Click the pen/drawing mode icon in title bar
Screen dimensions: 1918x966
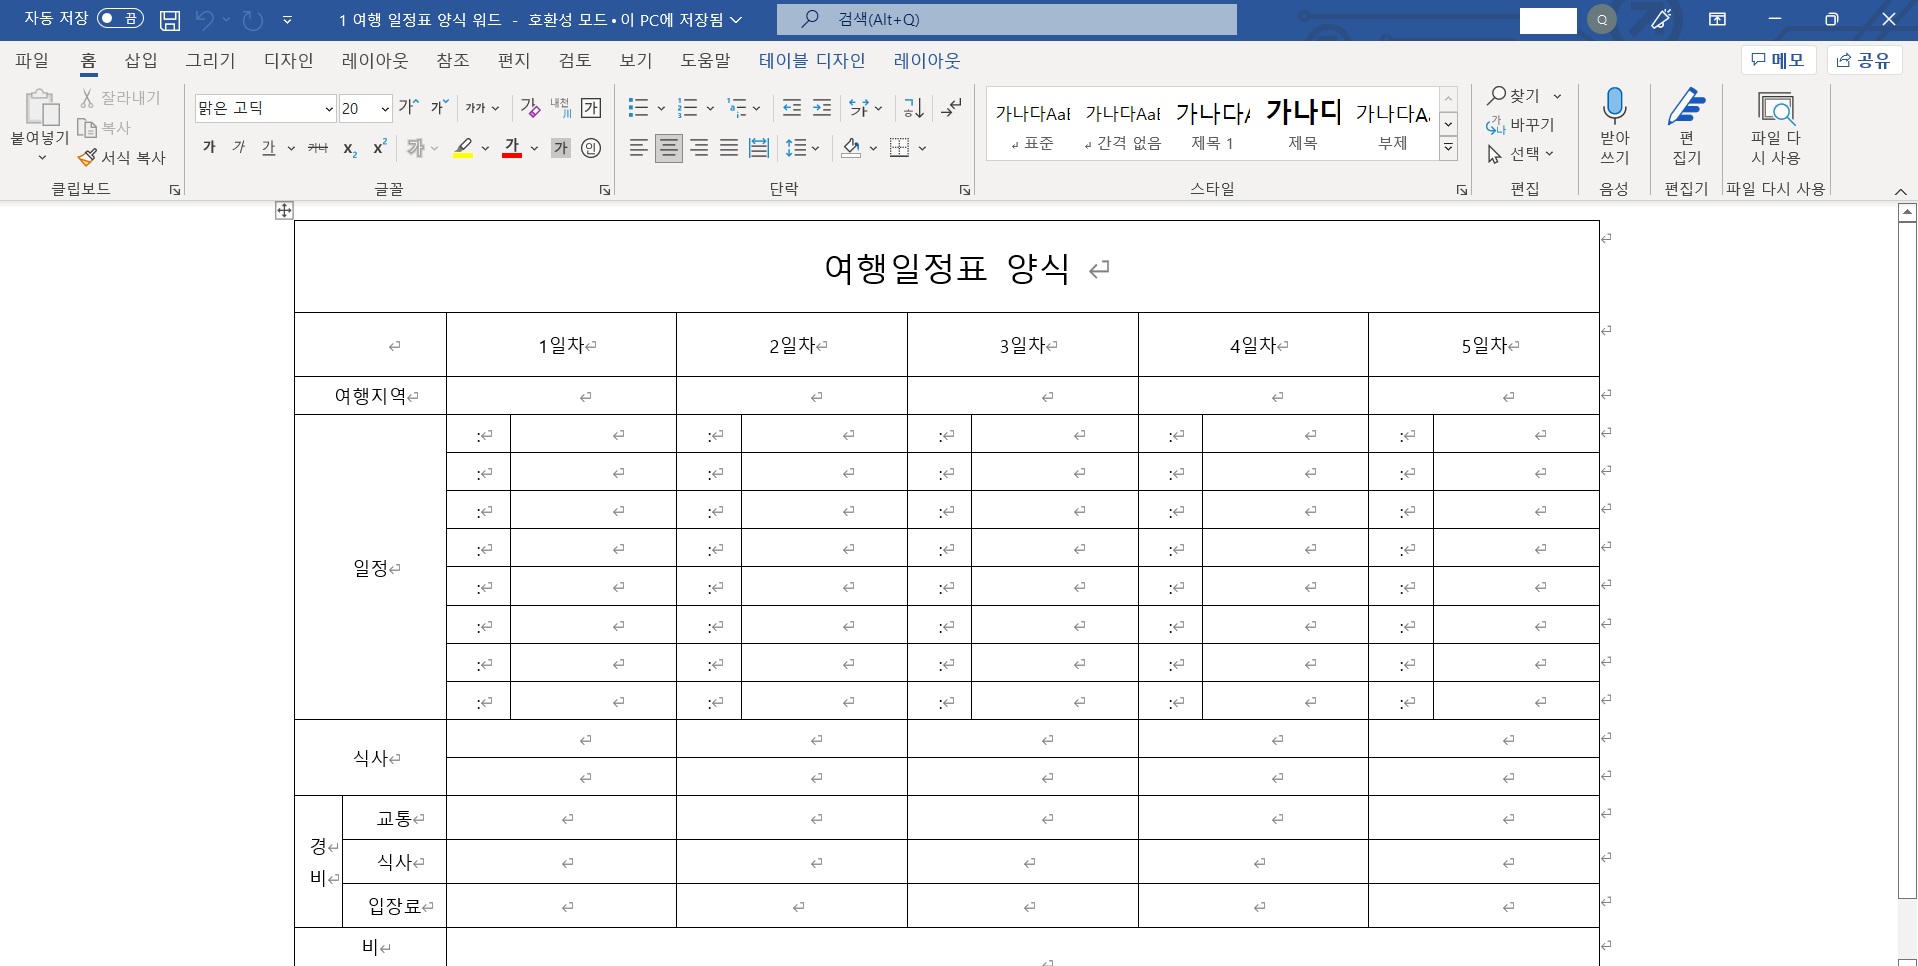pyautogui.click(x=1661, y=19)
